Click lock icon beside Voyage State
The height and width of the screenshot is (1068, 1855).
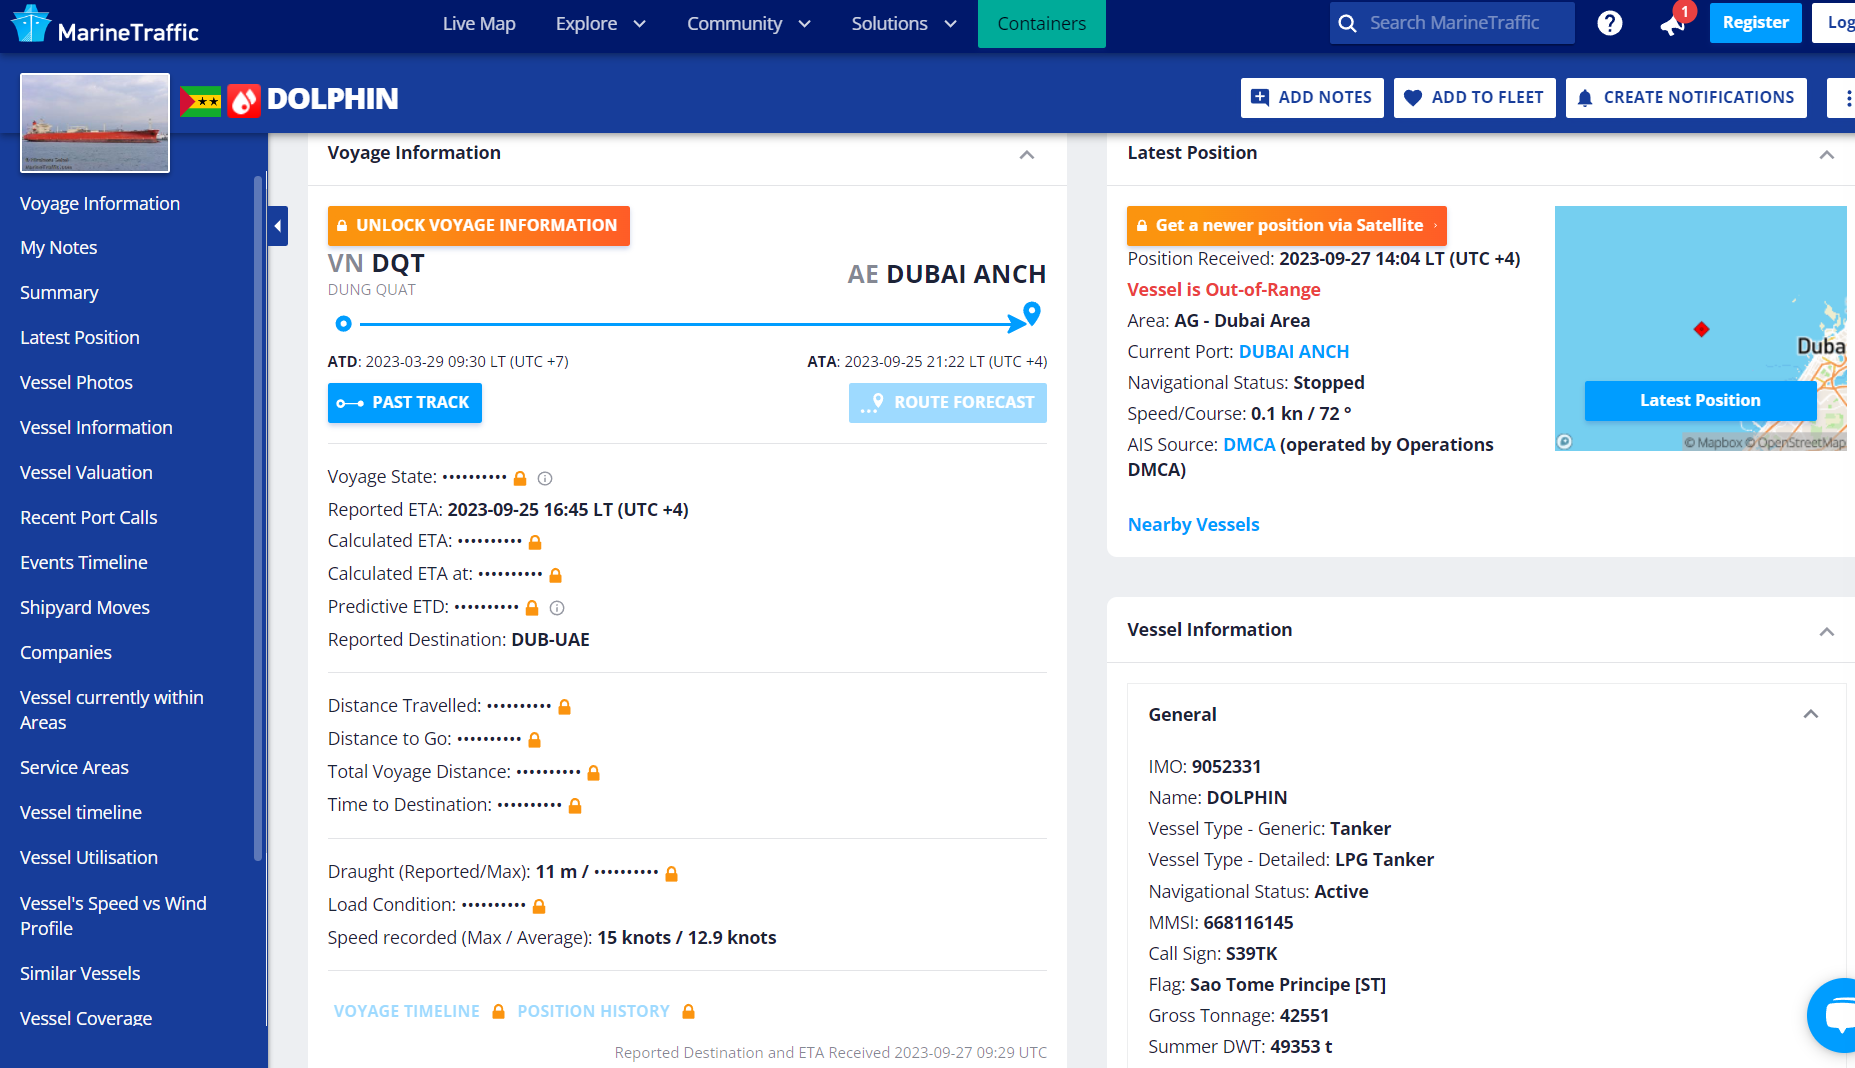pos(520,478)
